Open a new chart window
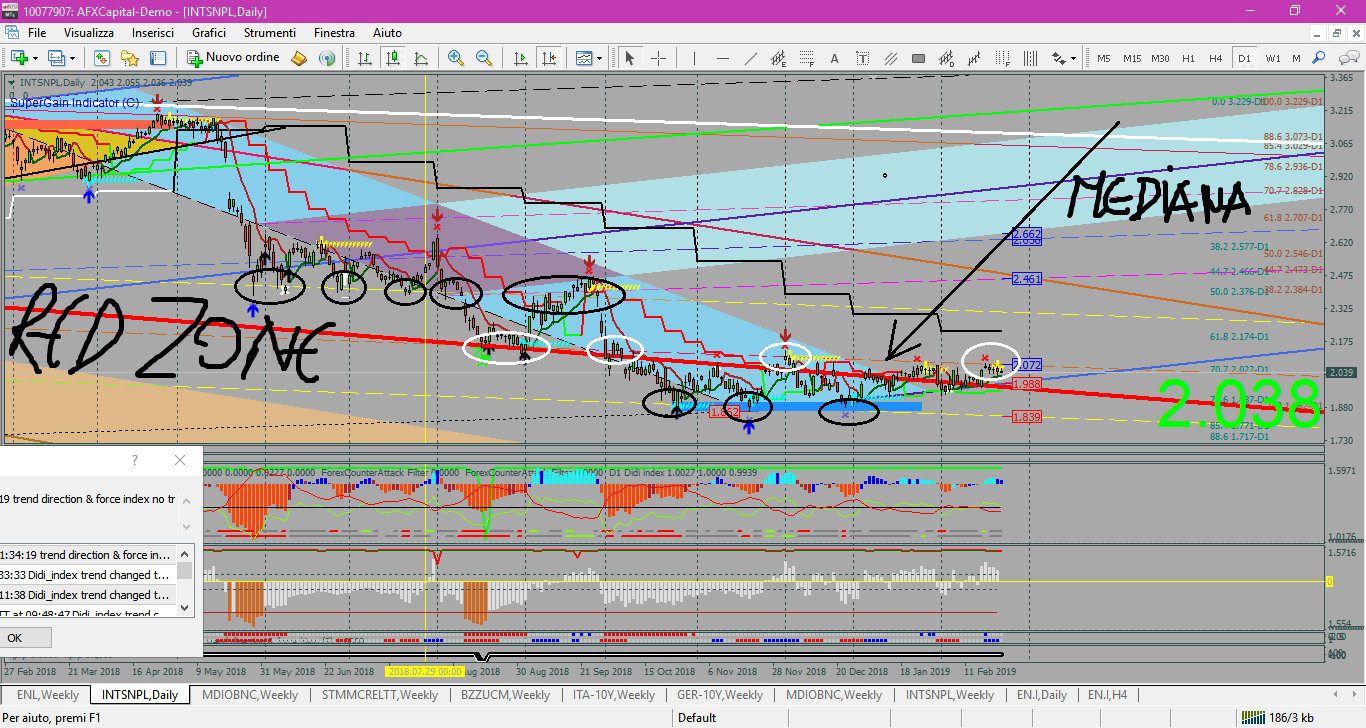The height and width of the screenshot is (728, 1366). [x=19, y=58]
